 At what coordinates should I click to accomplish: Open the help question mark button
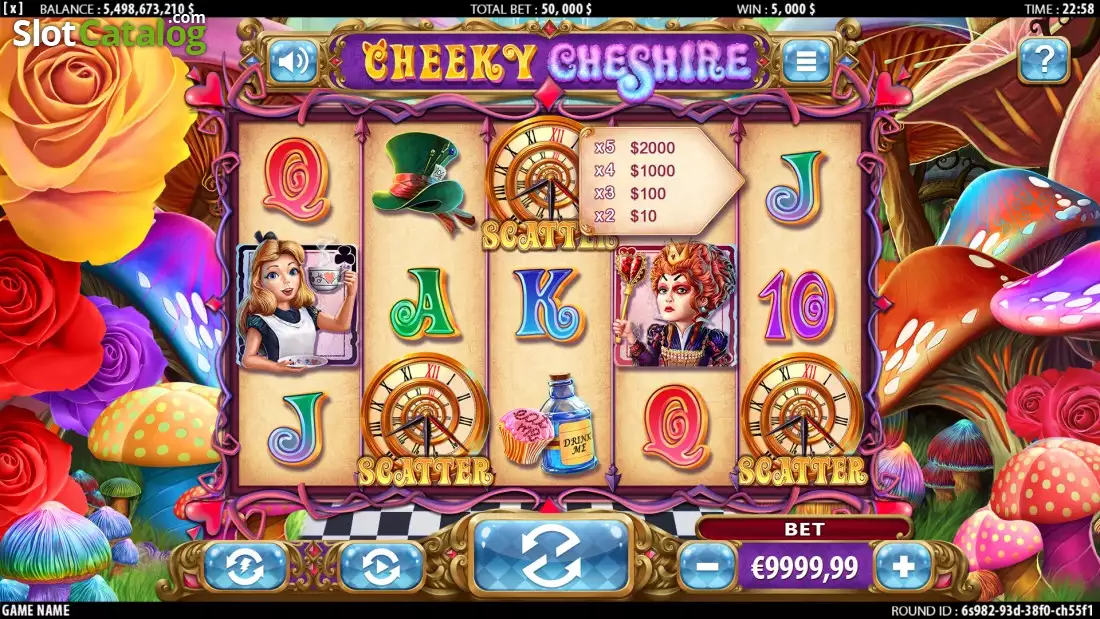tap(1043, 60)
